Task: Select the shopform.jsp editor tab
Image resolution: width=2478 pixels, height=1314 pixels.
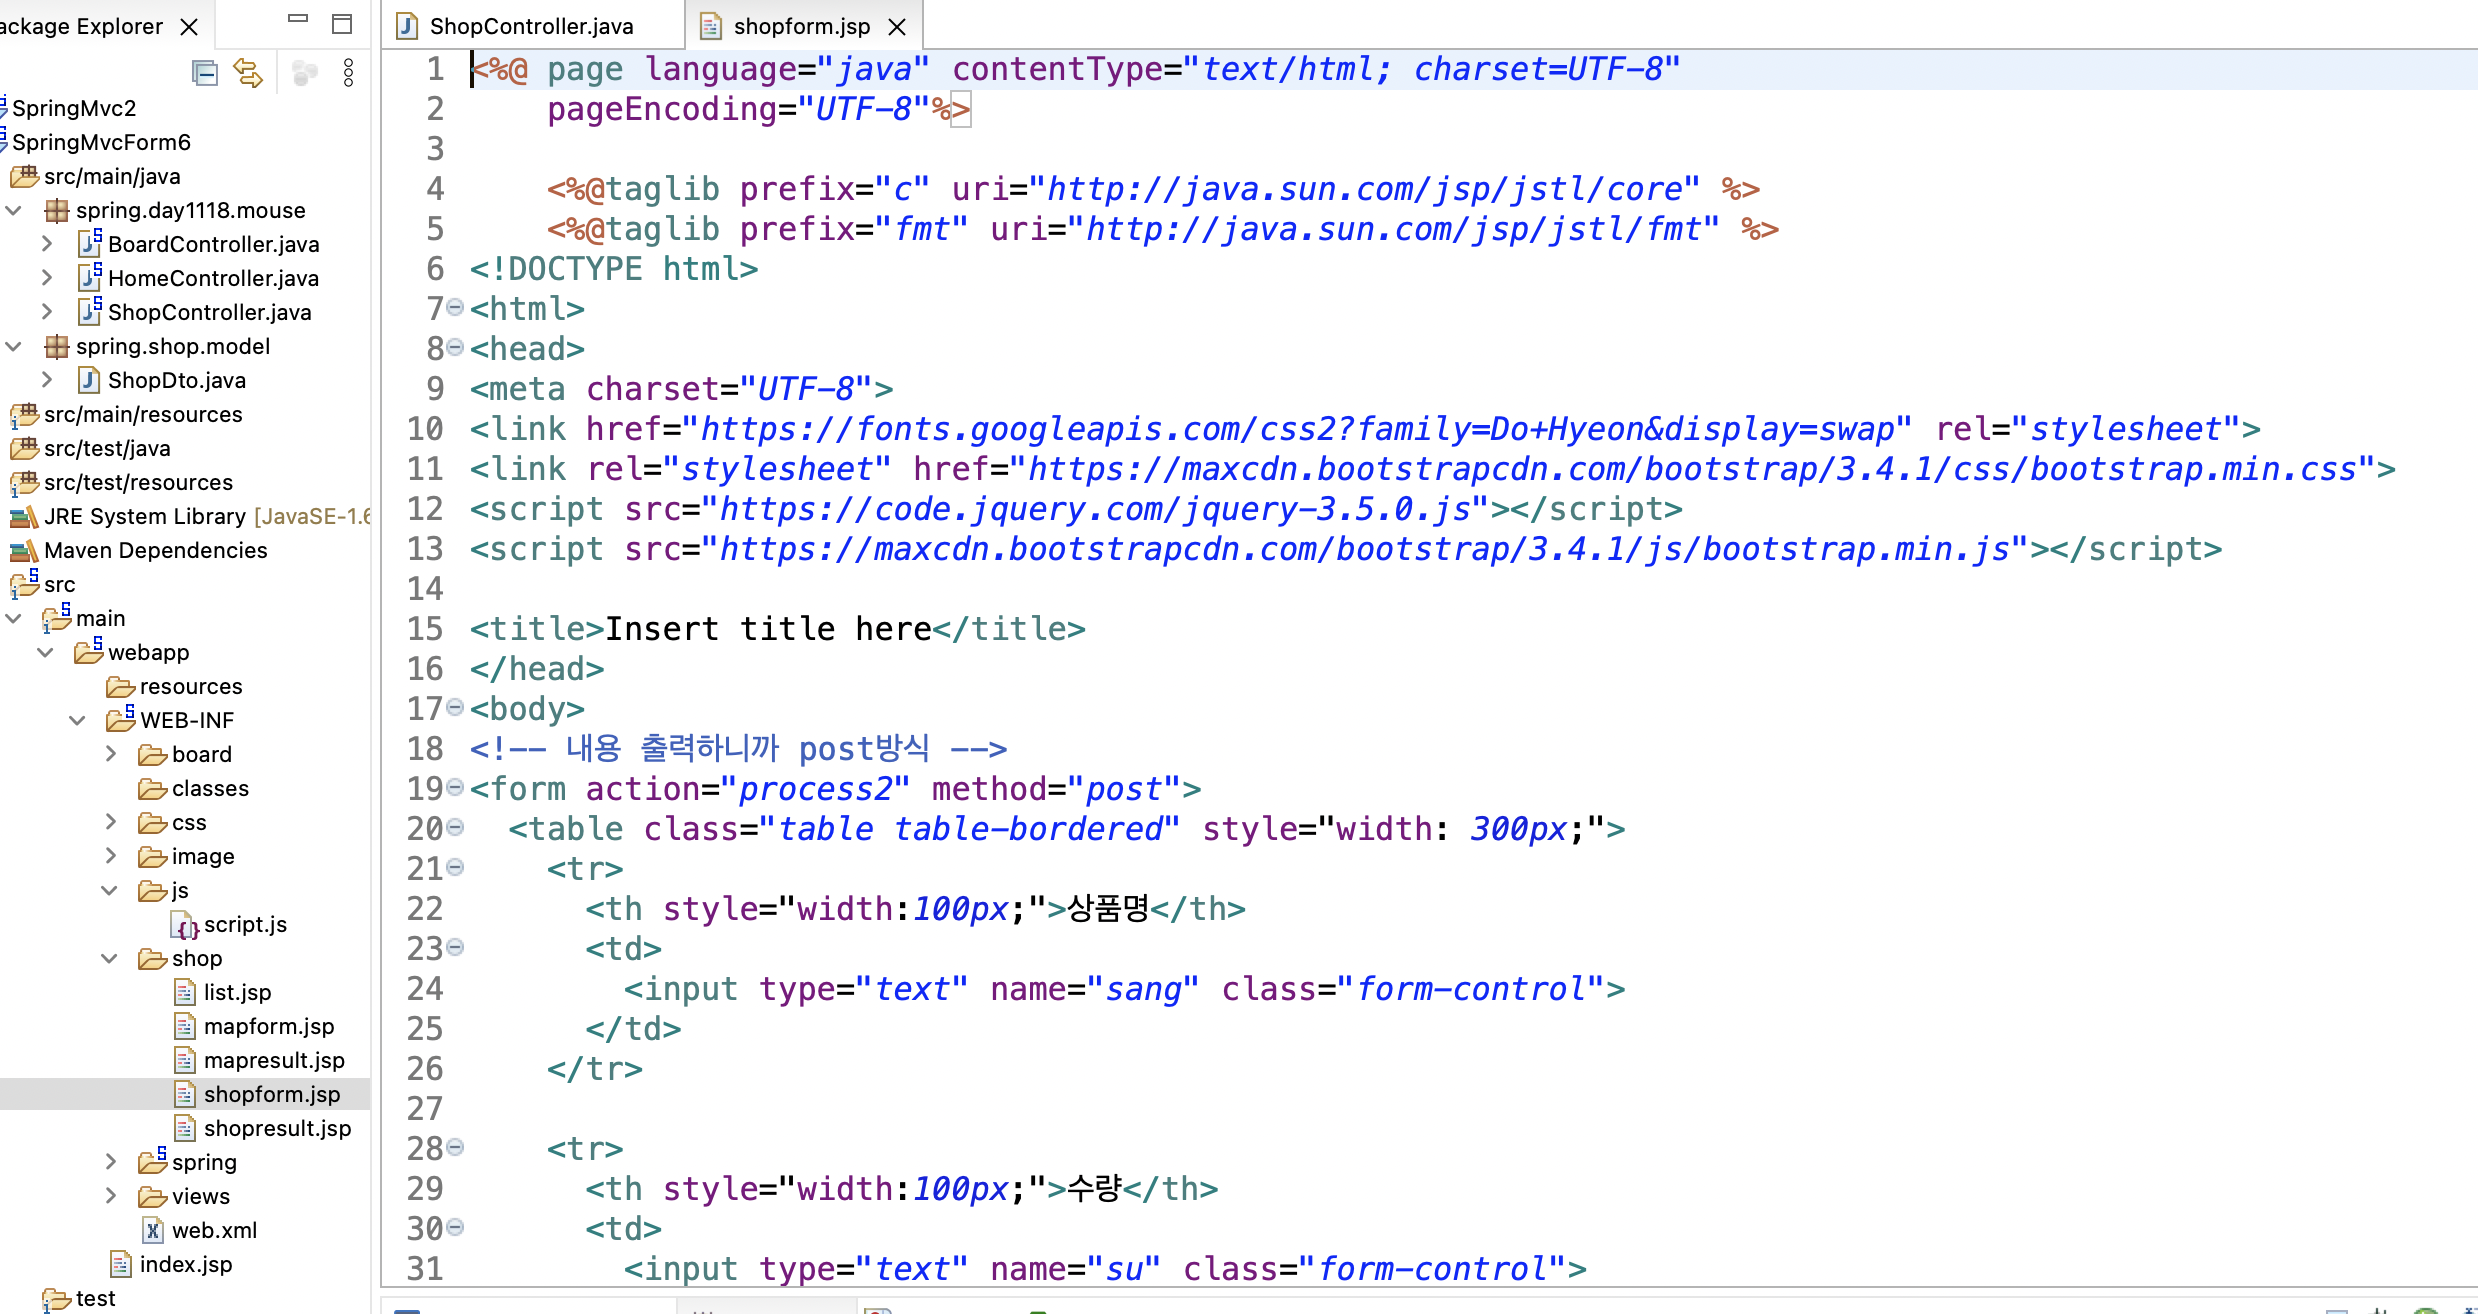Action: tap(801, 27)
